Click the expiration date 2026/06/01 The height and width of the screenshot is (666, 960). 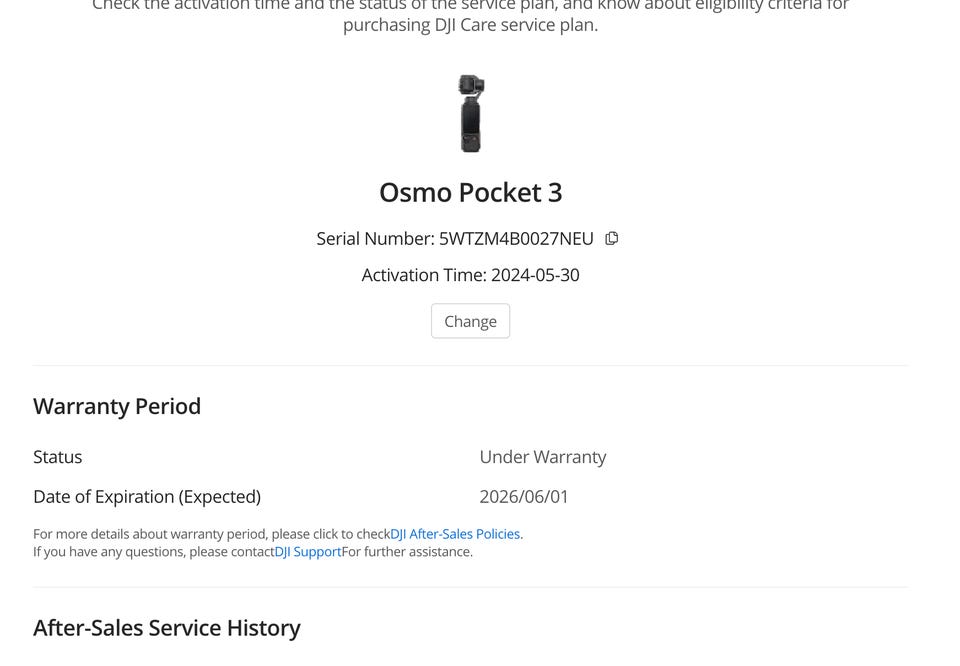click(524, 497)
